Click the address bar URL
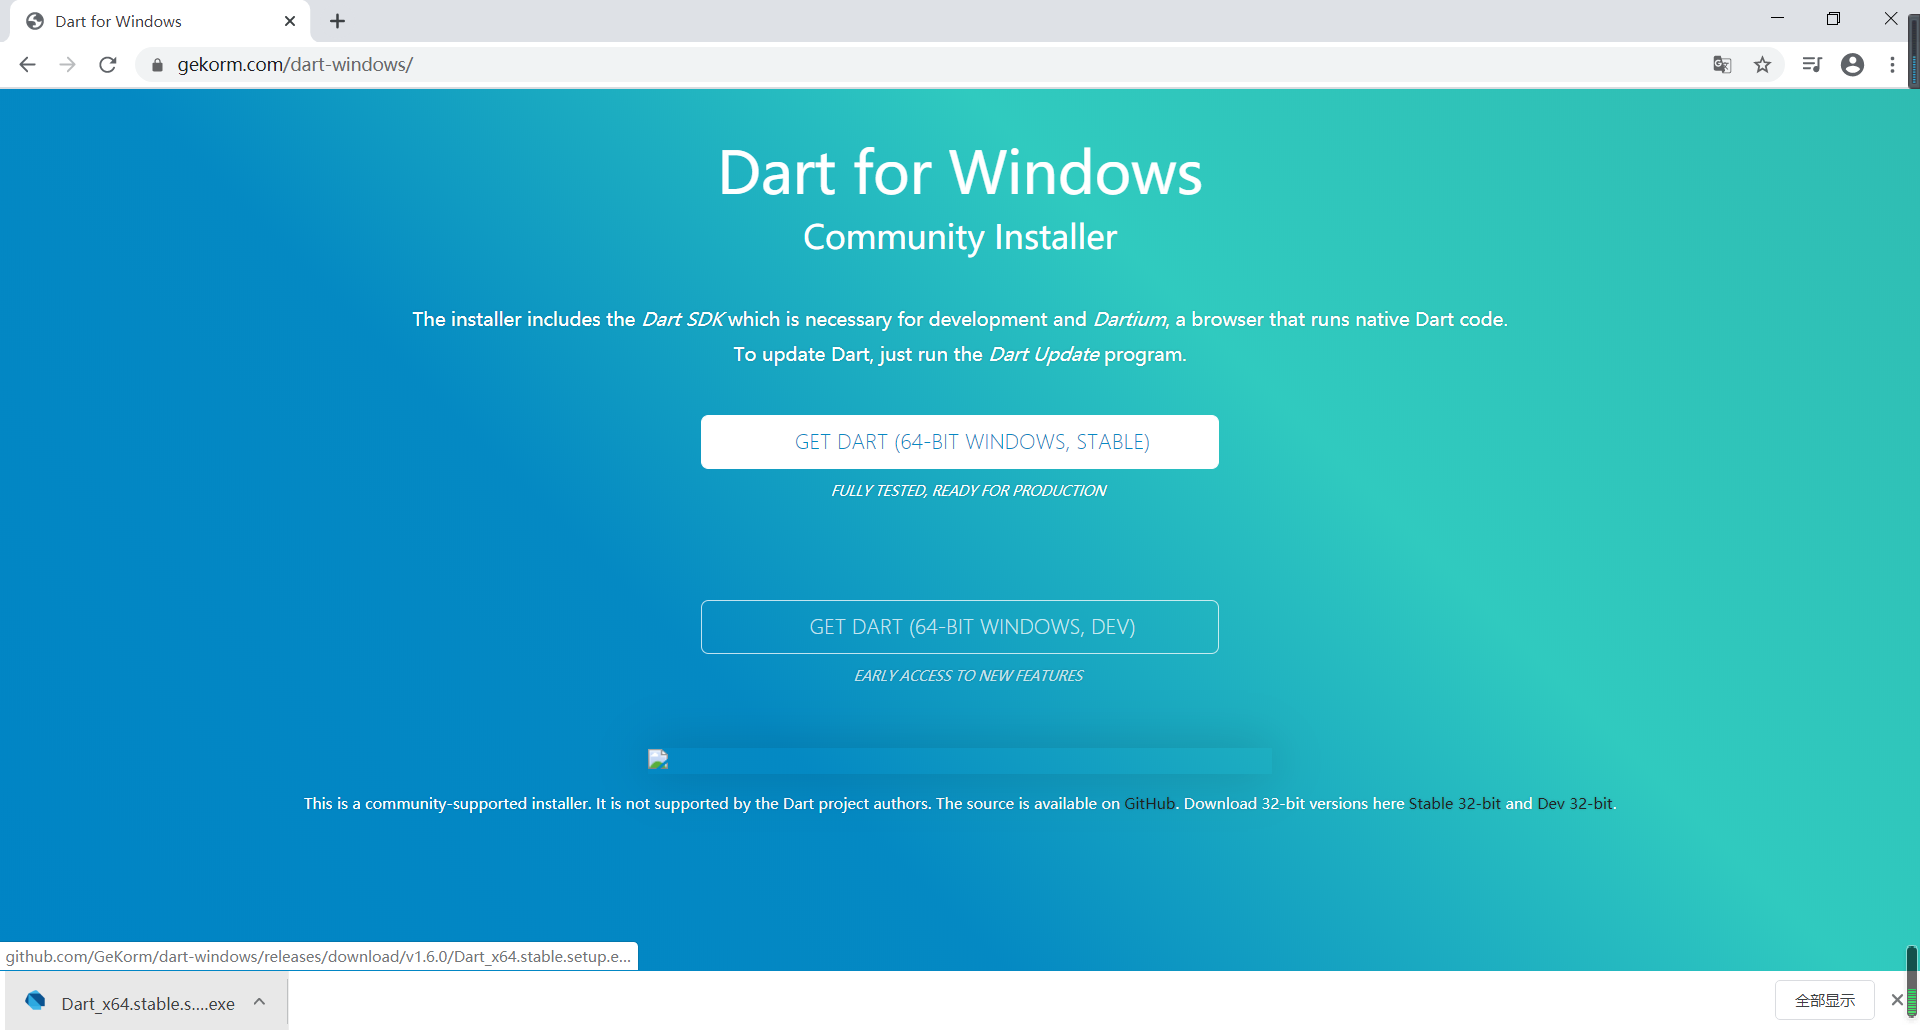Viewport: 1920px width, 1030px height. (x=295, y=65)
